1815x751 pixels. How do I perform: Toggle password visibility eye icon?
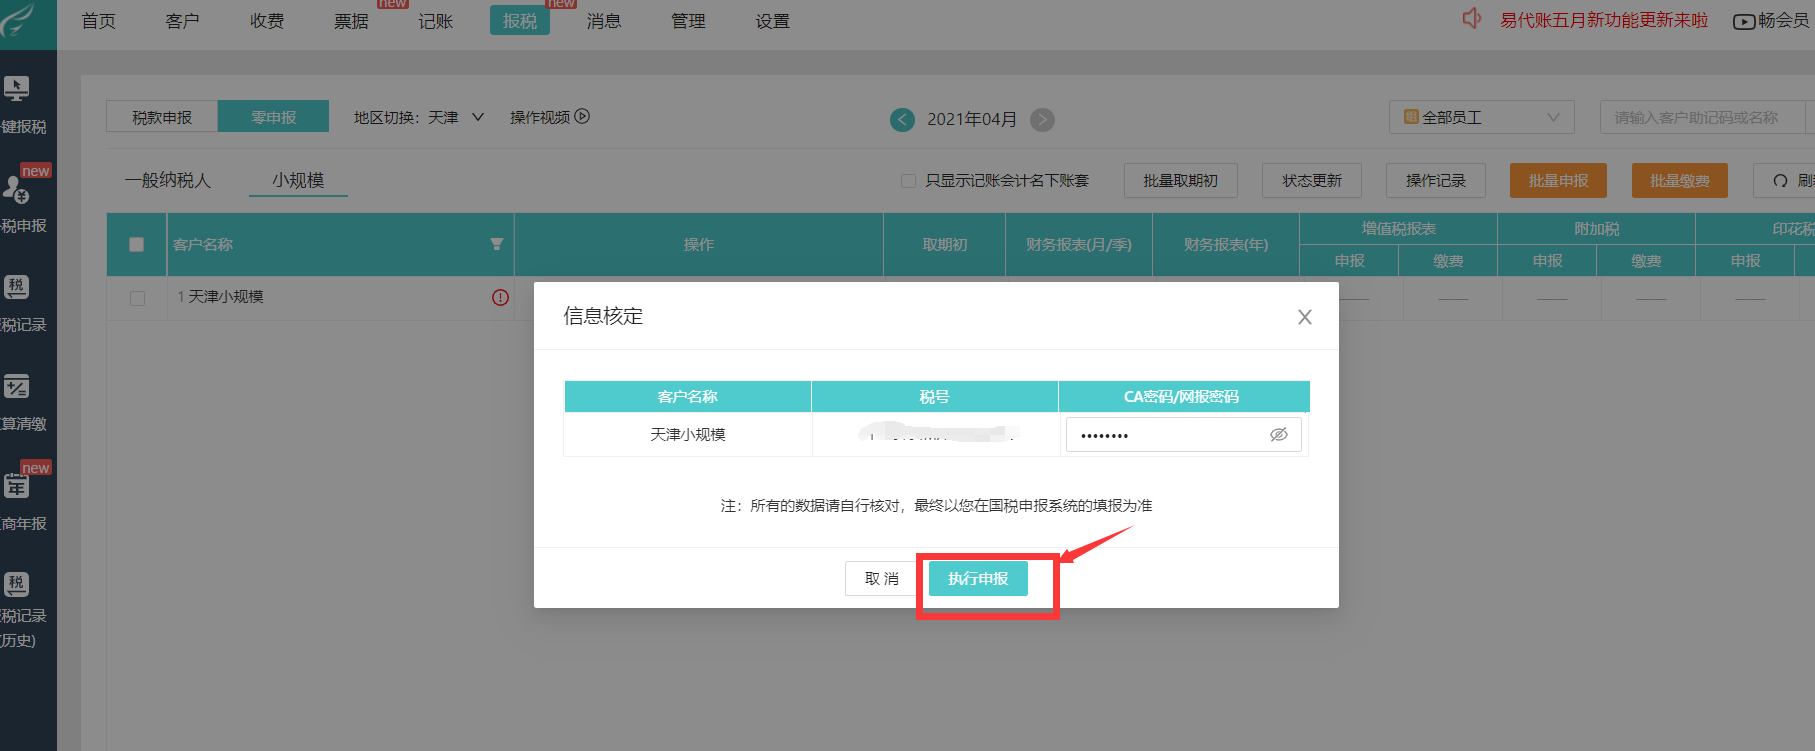(x=1278, y=435)
